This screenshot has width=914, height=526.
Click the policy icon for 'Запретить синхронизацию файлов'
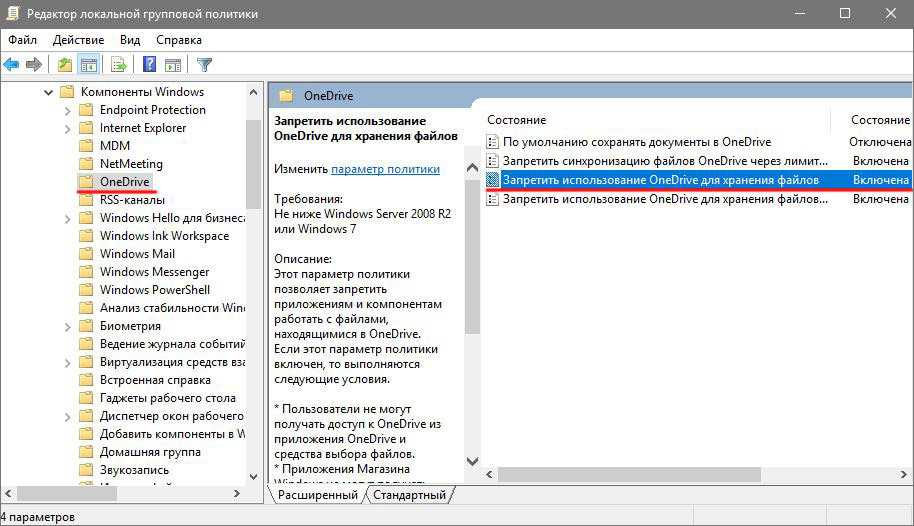tap(493, 160)
